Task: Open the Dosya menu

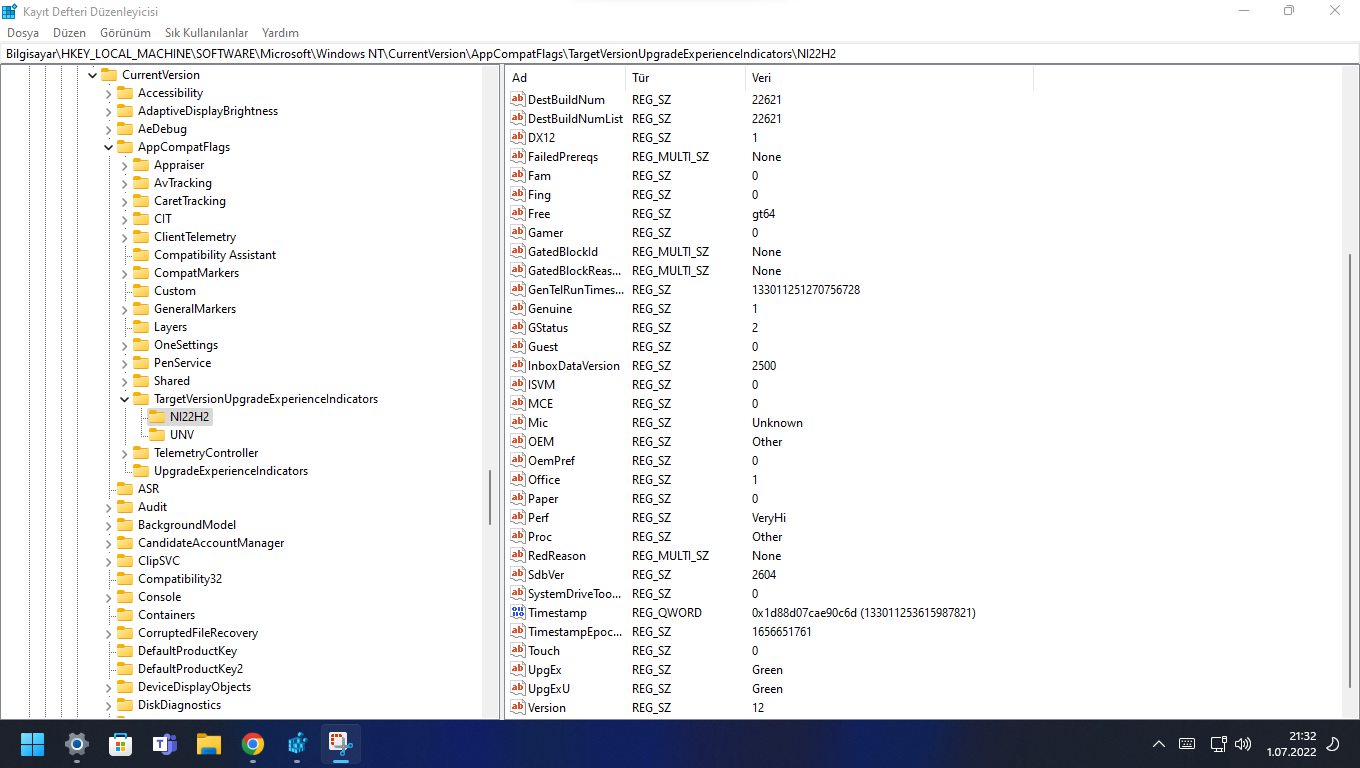Action: pyautogui.click(x=23, y=33)
